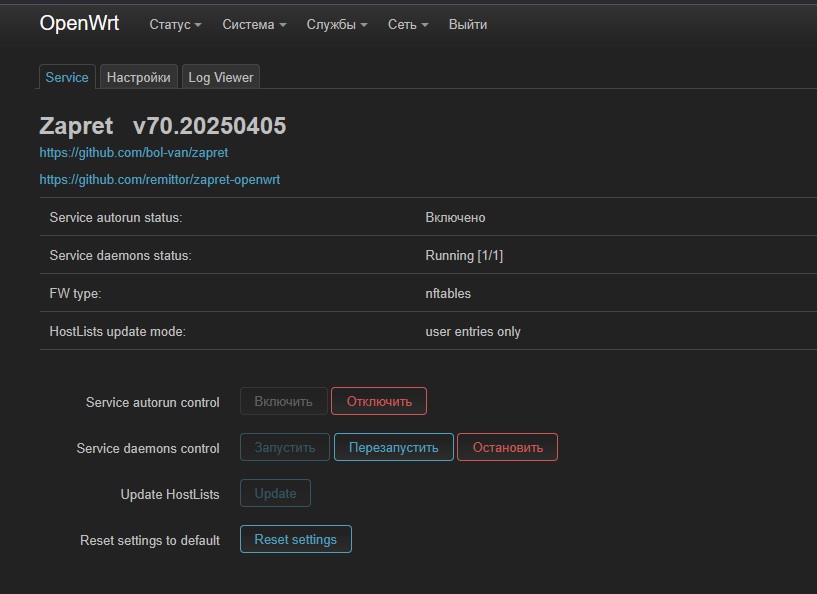817x594 pixels.
Task: Restart daemons with the Перезапустить button
Action: [393, 447]
